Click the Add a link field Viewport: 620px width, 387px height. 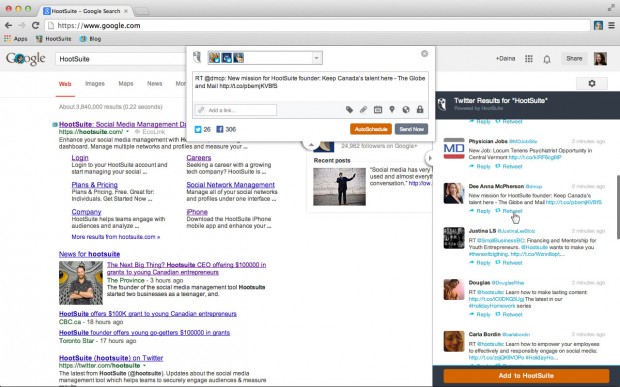[236, 110]
